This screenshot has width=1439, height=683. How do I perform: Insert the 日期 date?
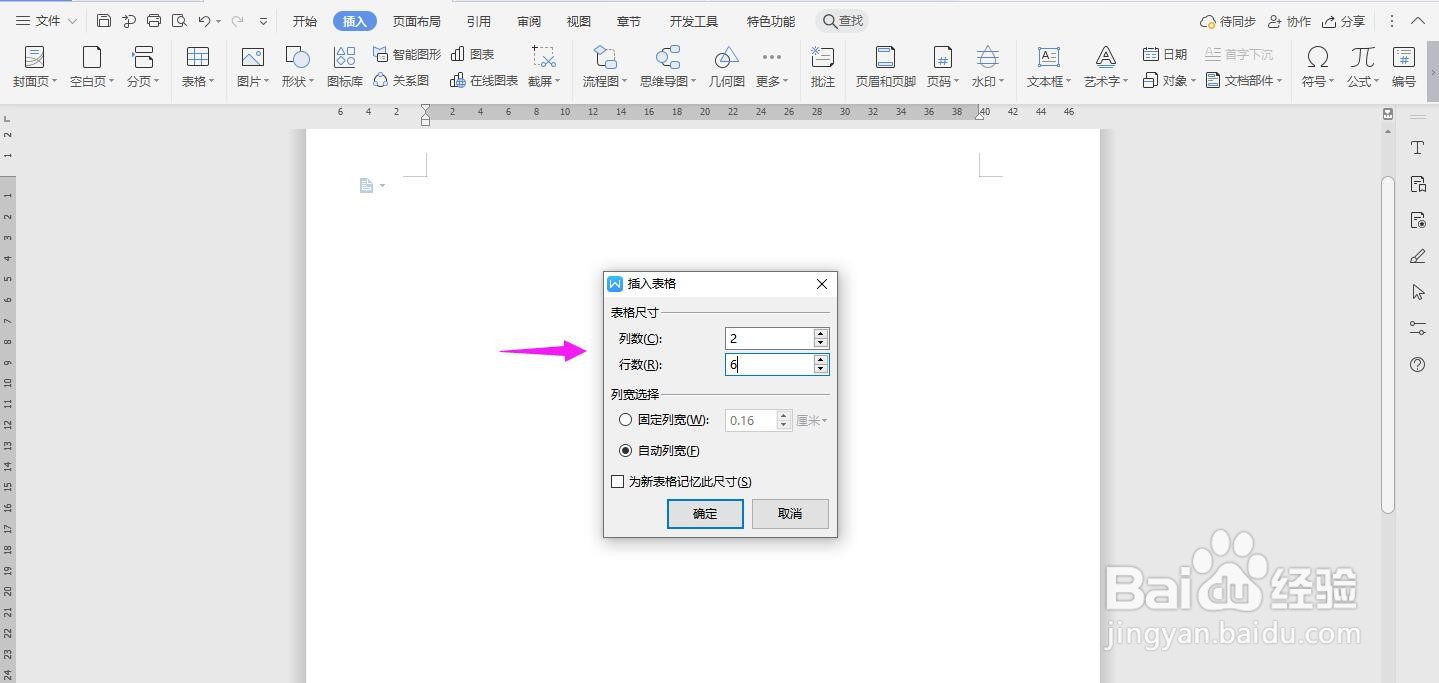[x=1165, y=54]
